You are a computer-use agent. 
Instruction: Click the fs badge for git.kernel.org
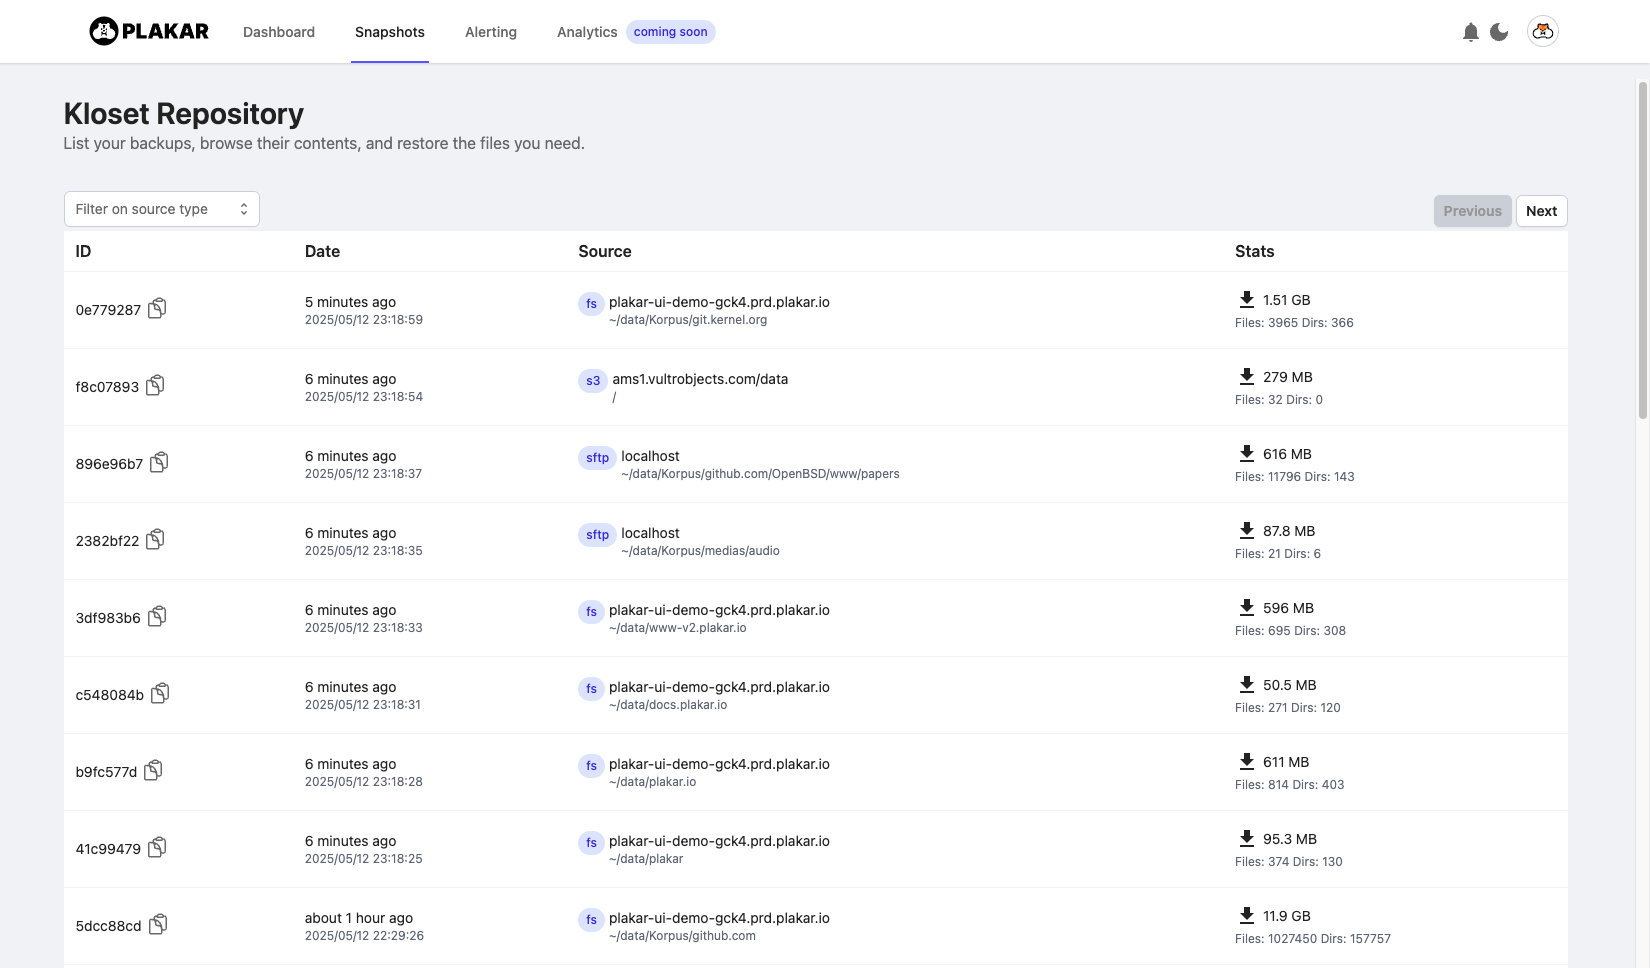[591, 304]
